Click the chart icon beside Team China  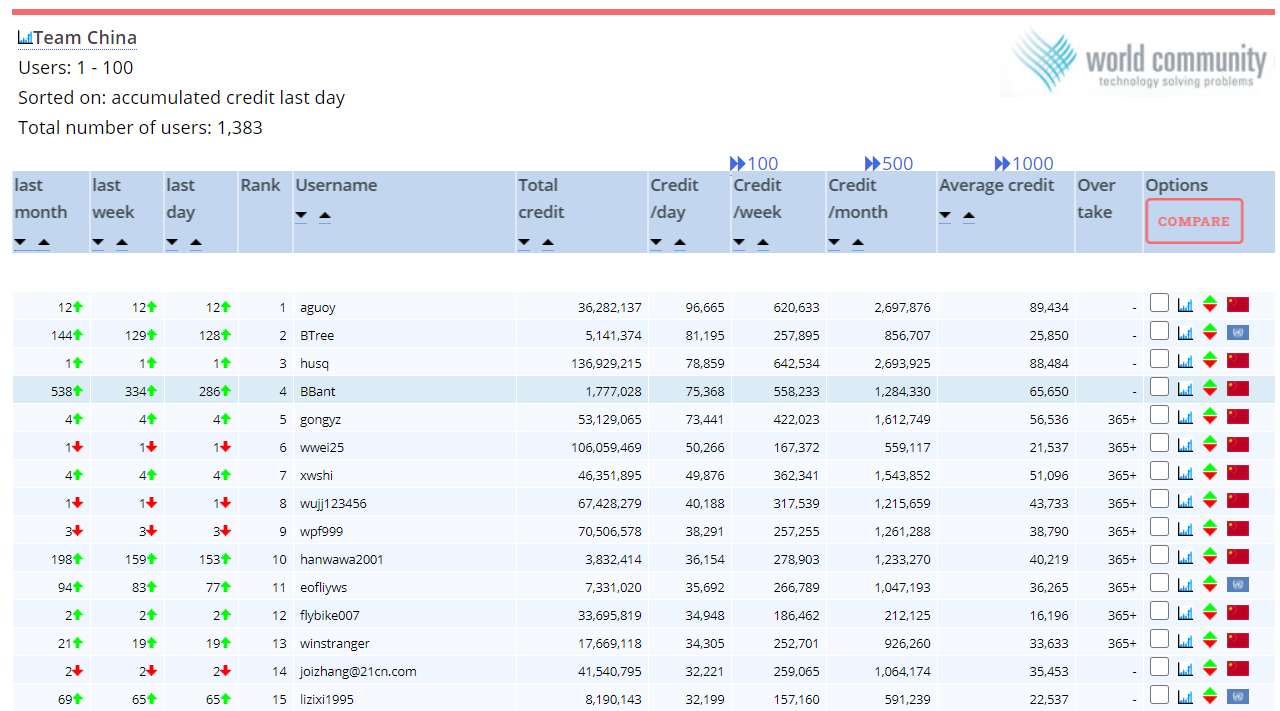point(25,38)
